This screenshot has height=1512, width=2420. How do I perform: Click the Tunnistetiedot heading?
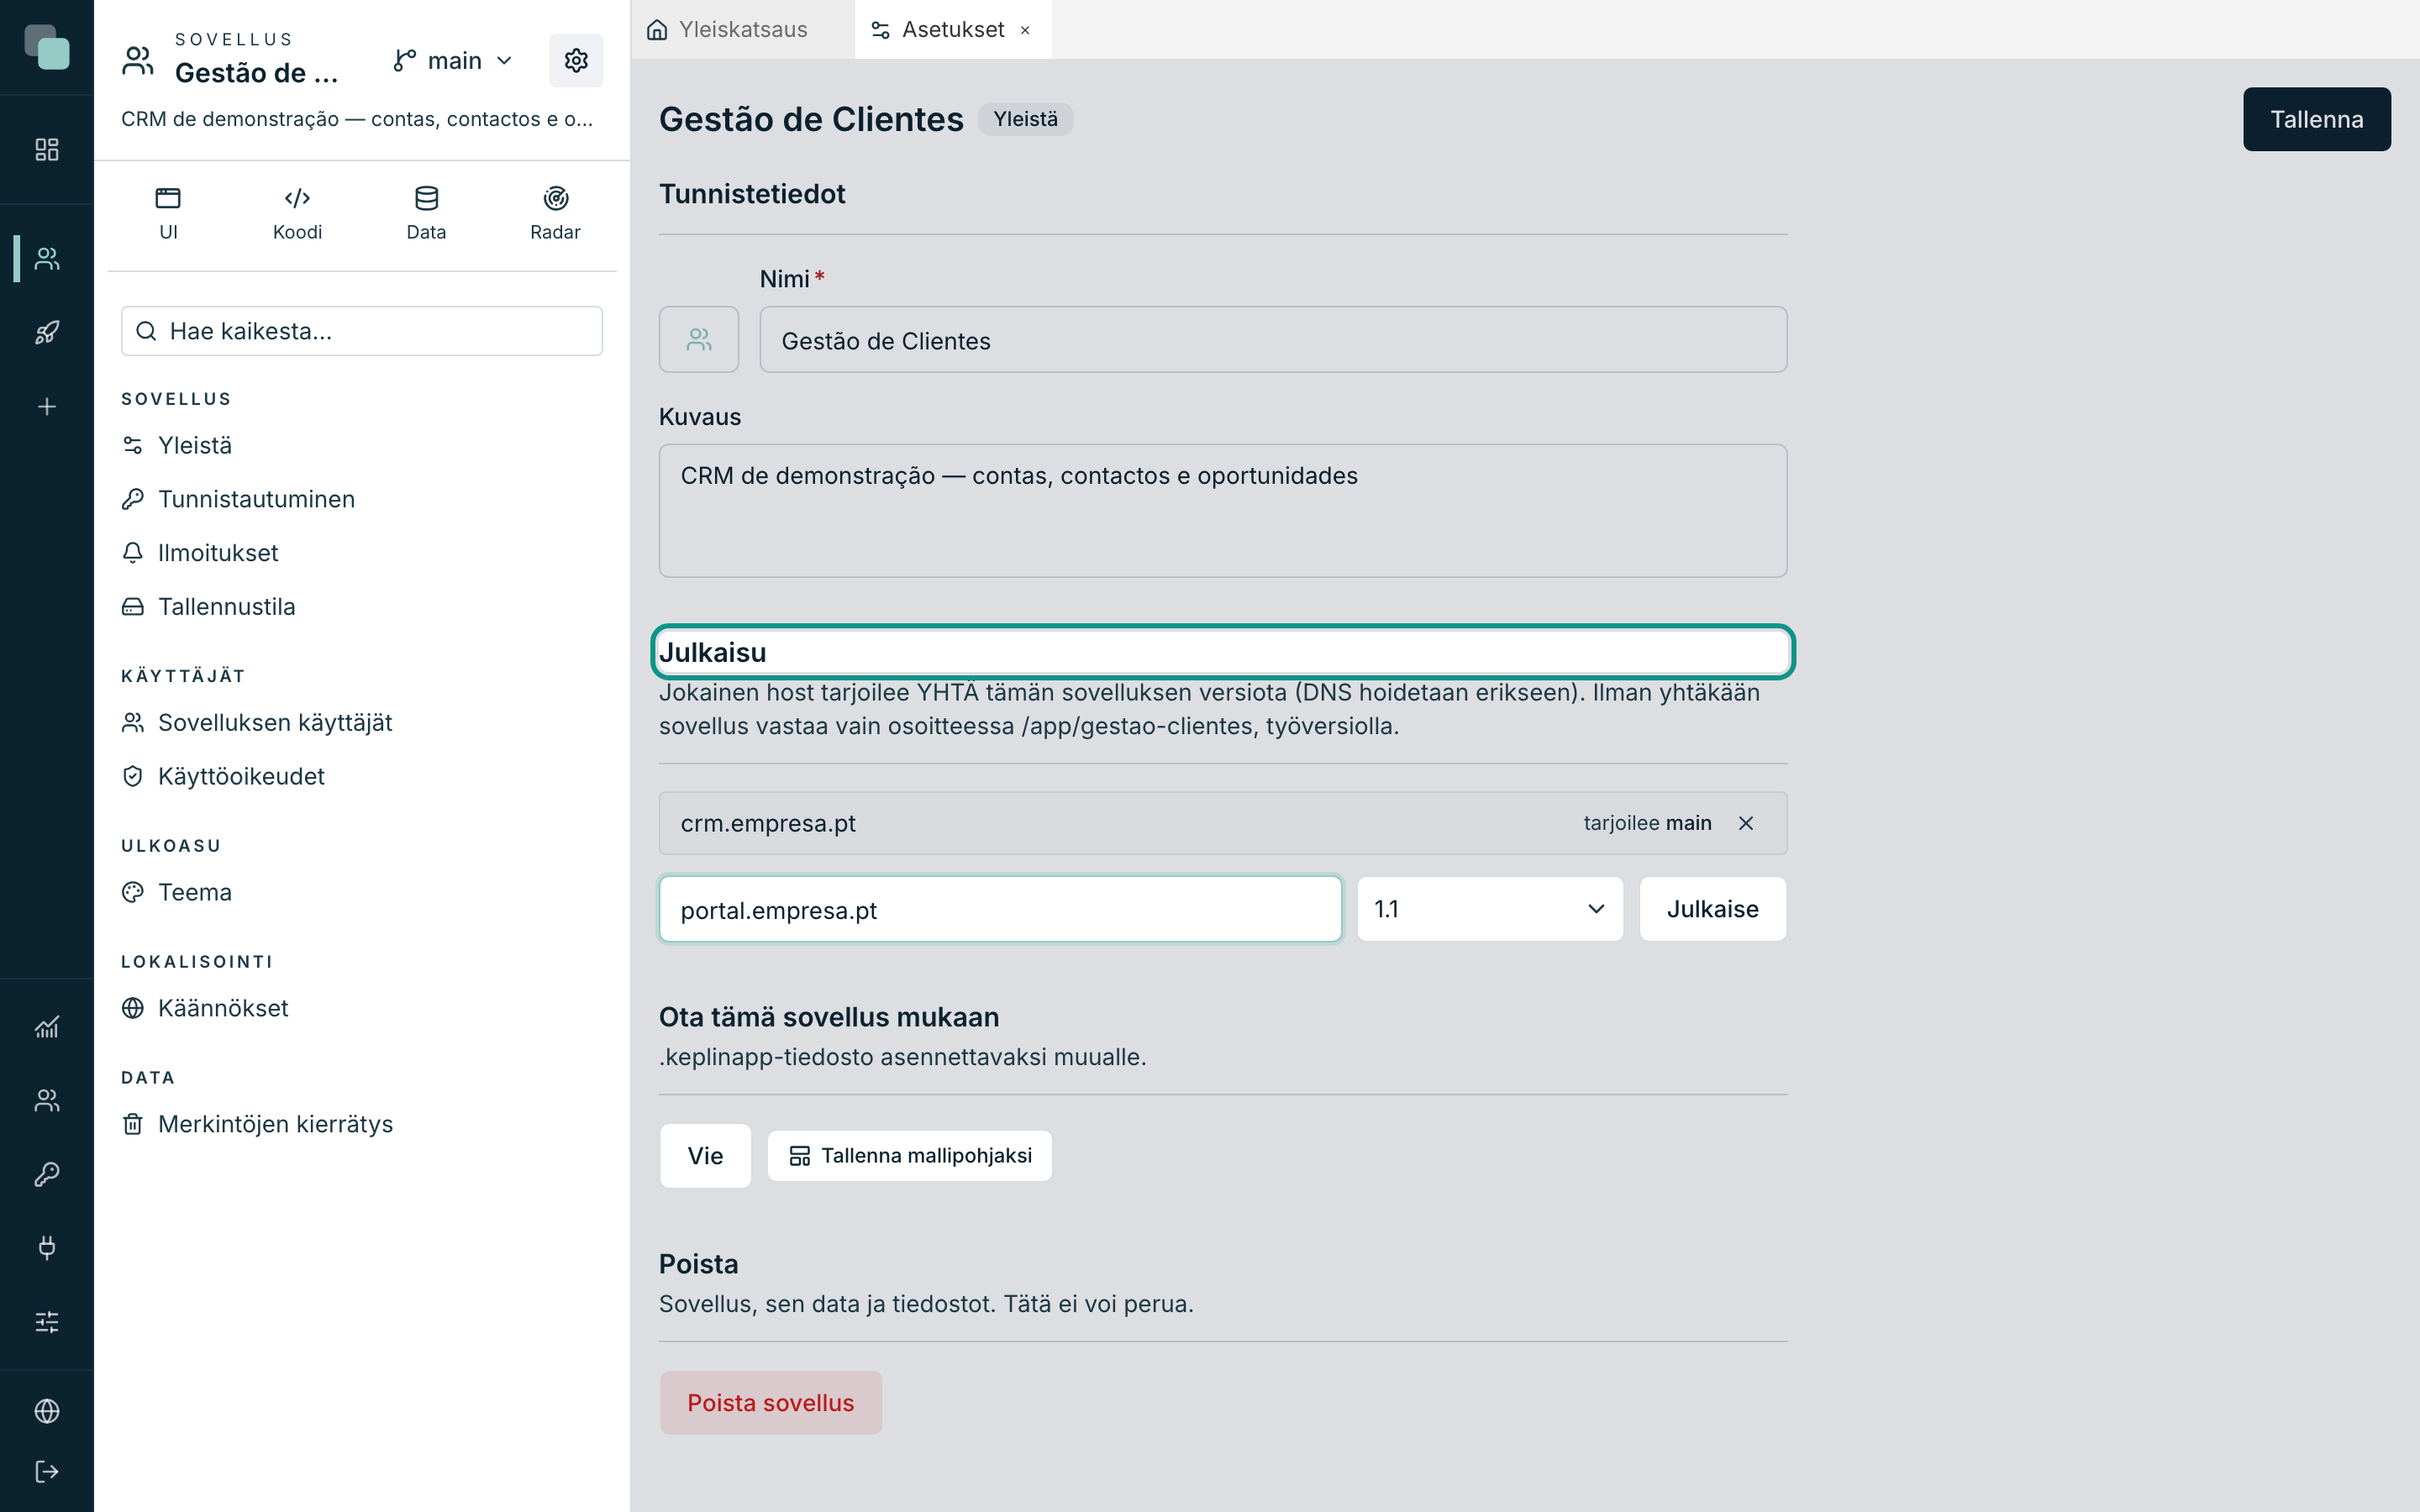click(x=752, y=194)
